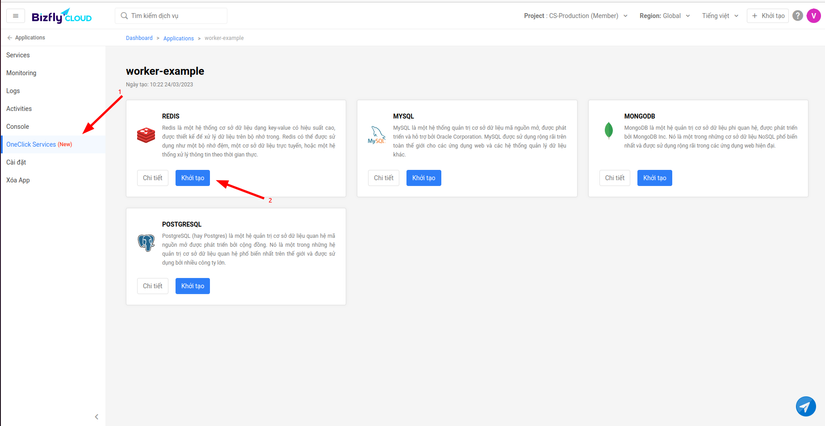Open the Telegram chat bubble icon
Screen dimensions: 825x426
click(x=806, y=407)
